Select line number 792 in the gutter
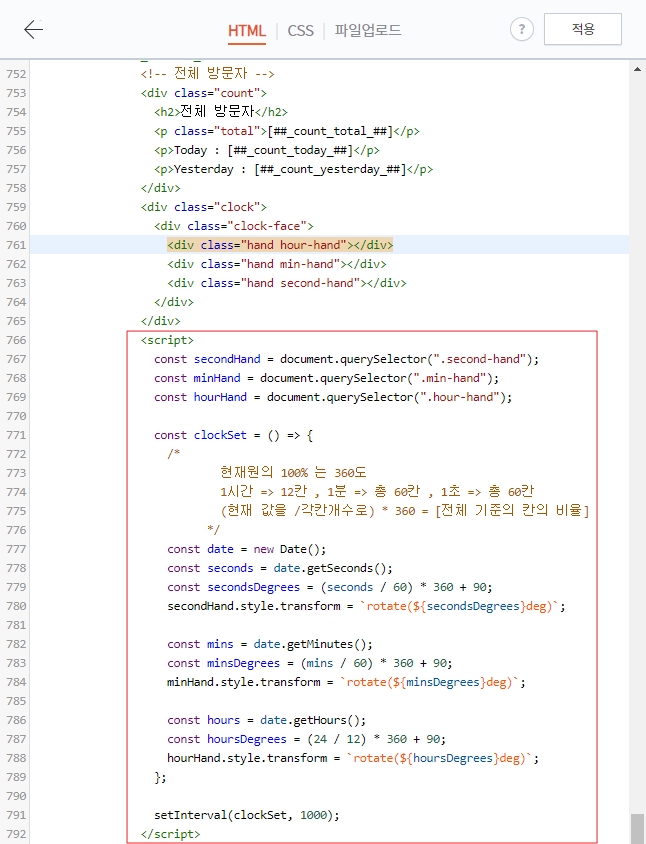This screenshot has height=844, width=646. [16, 834]
